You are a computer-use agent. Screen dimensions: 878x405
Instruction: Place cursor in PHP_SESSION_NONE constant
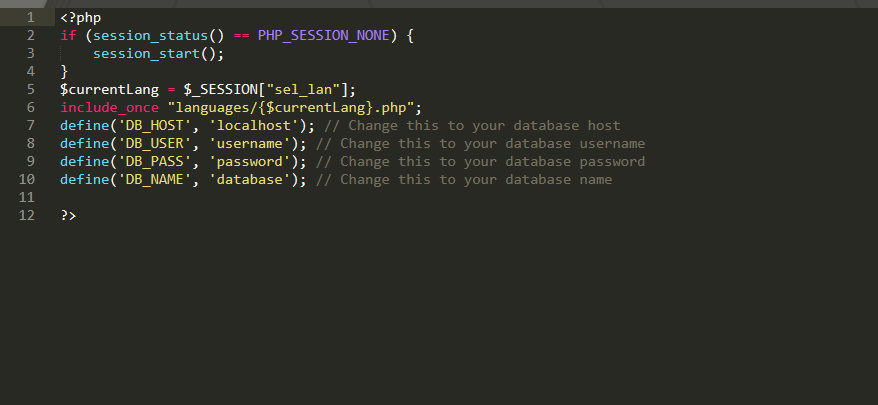click(x=323, y=35)
